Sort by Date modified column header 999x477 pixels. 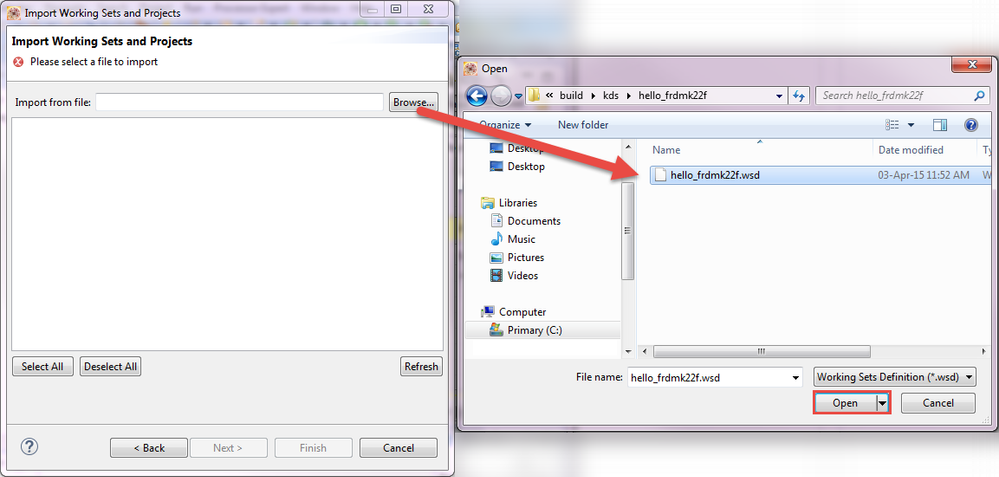(910, 150)
